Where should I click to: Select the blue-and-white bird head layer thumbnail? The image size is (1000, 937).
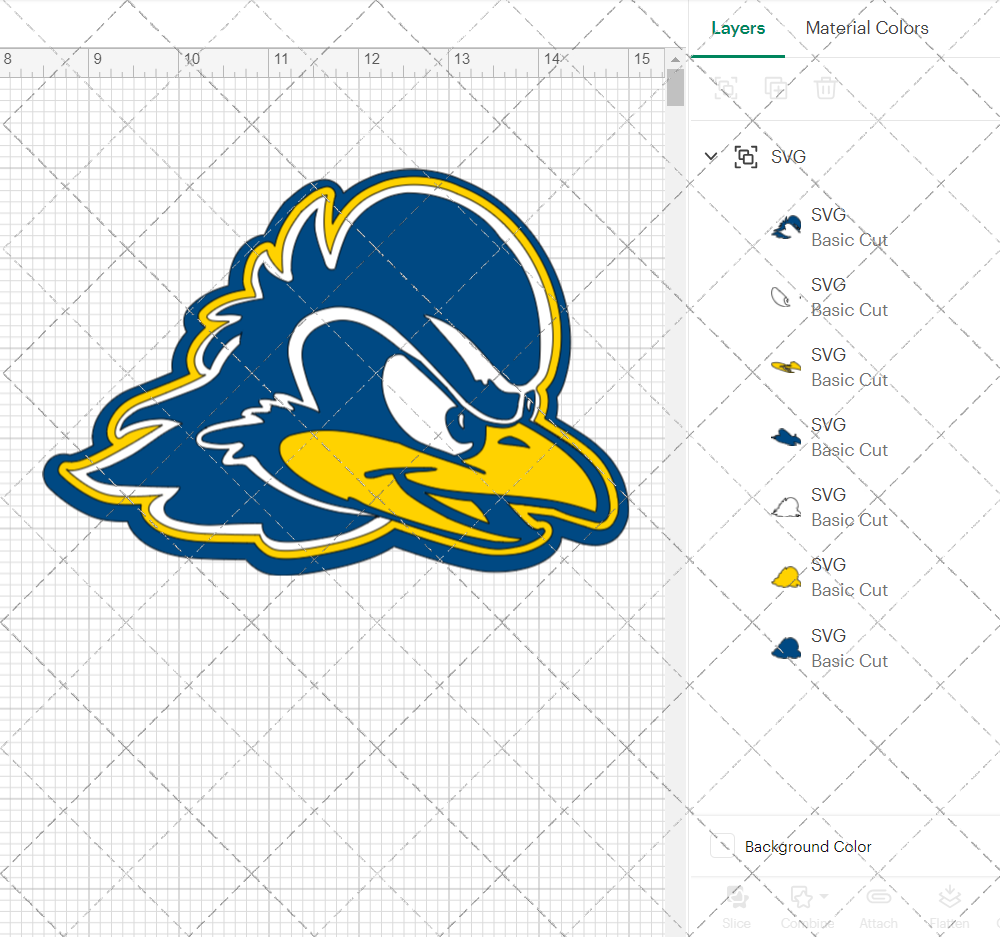click(786, 227)
